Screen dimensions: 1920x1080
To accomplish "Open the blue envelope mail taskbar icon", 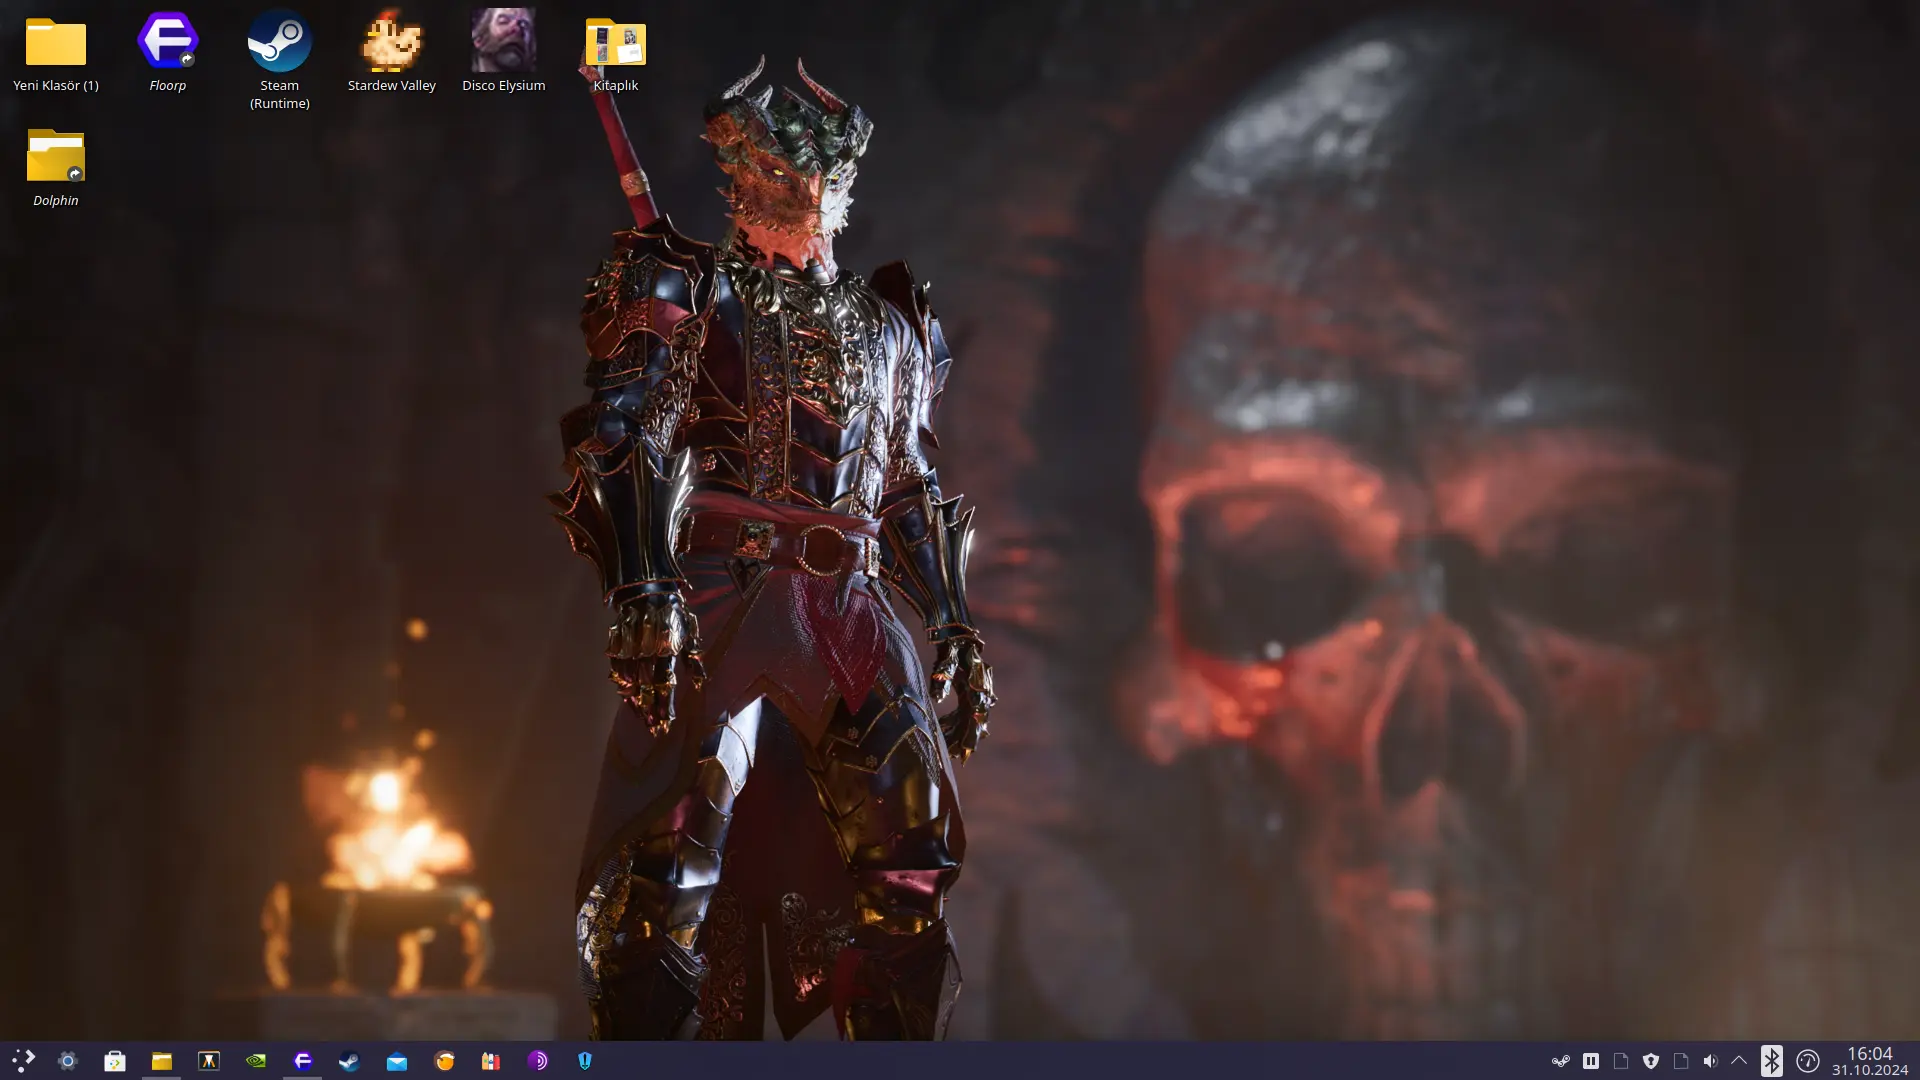I will pyautogui.click(x=397, y=1061).
